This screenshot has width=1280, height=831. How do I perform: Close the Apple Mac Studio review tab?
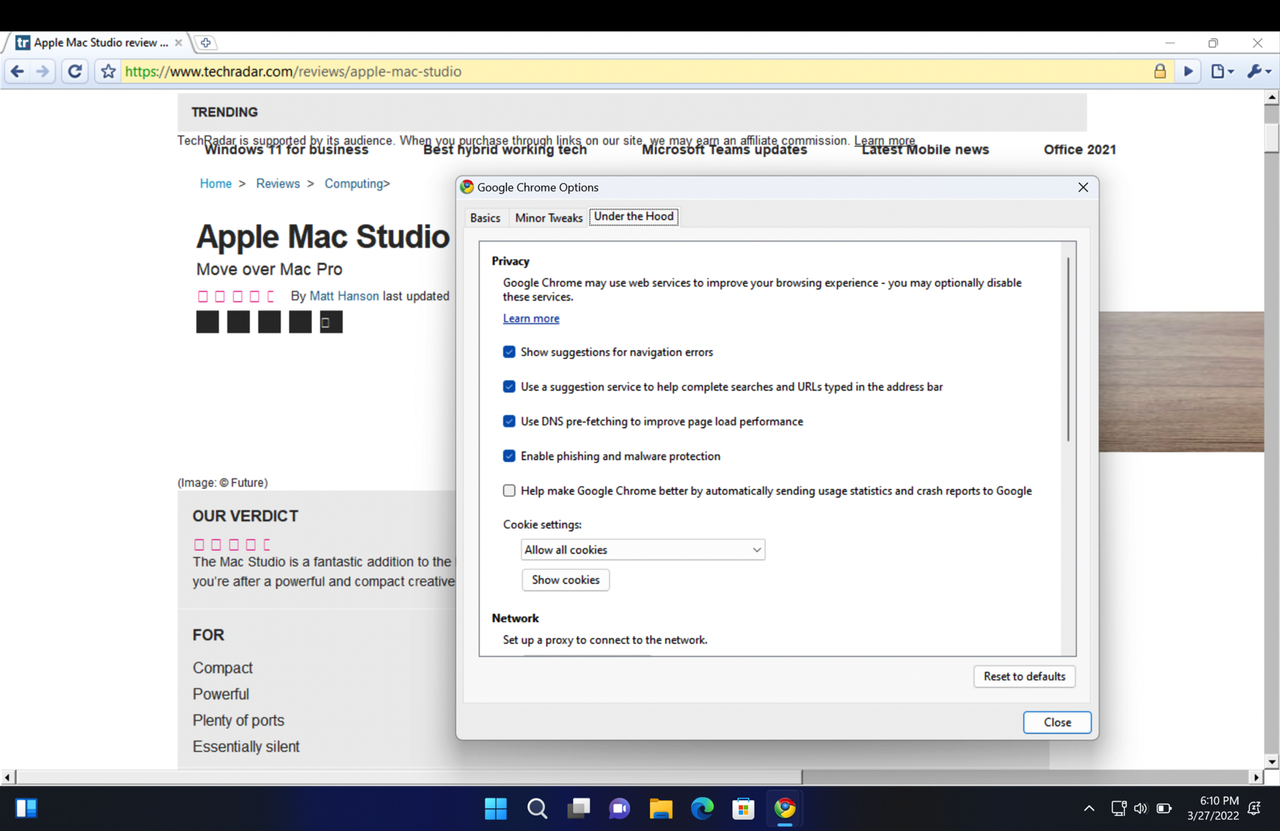pos(179,43)
